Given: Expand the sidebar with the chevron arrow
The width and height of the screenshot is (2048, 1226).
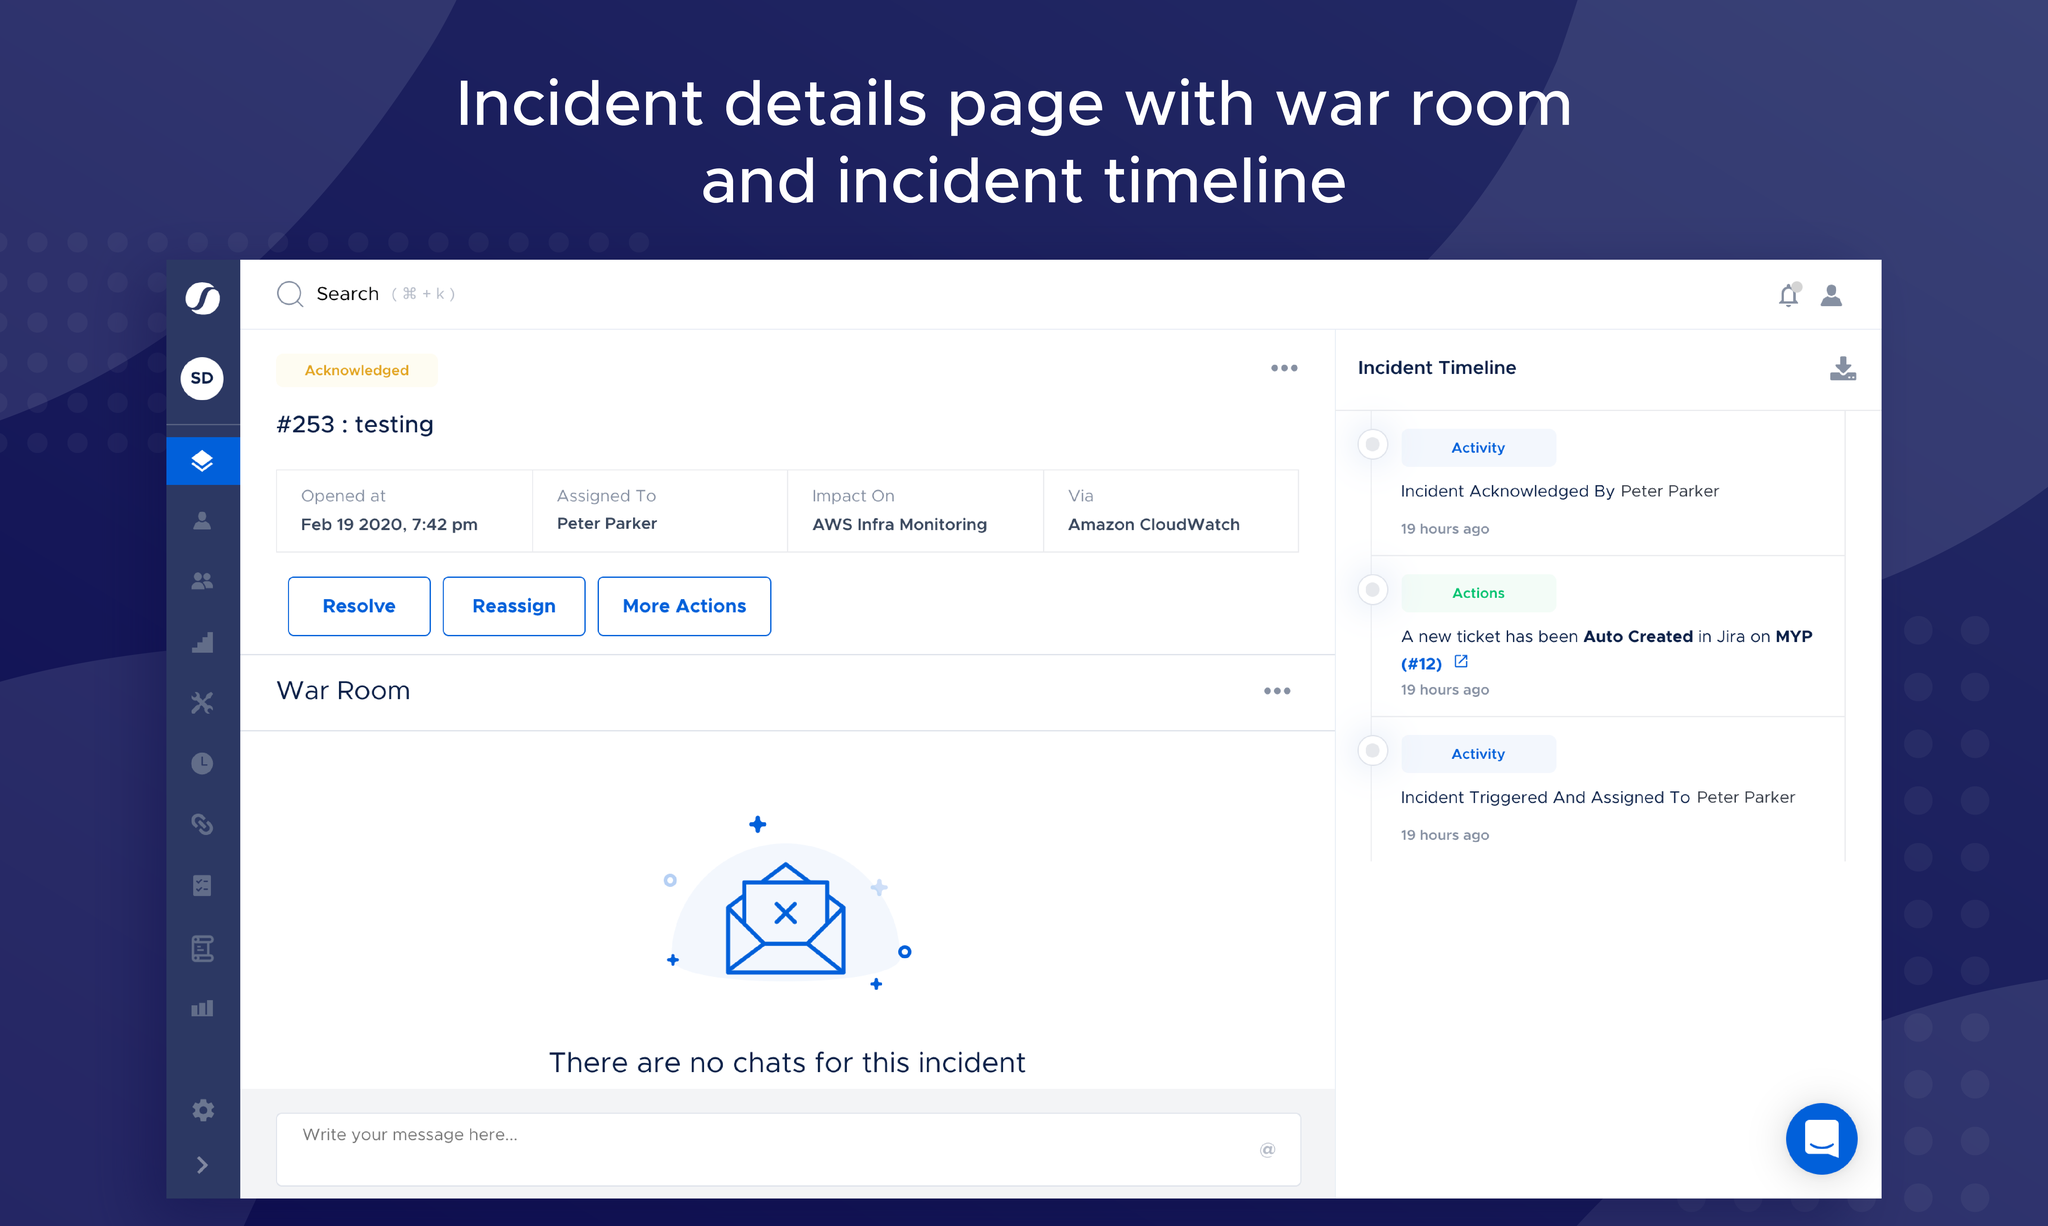Looking at the screenshot, I should [202, 1165].
